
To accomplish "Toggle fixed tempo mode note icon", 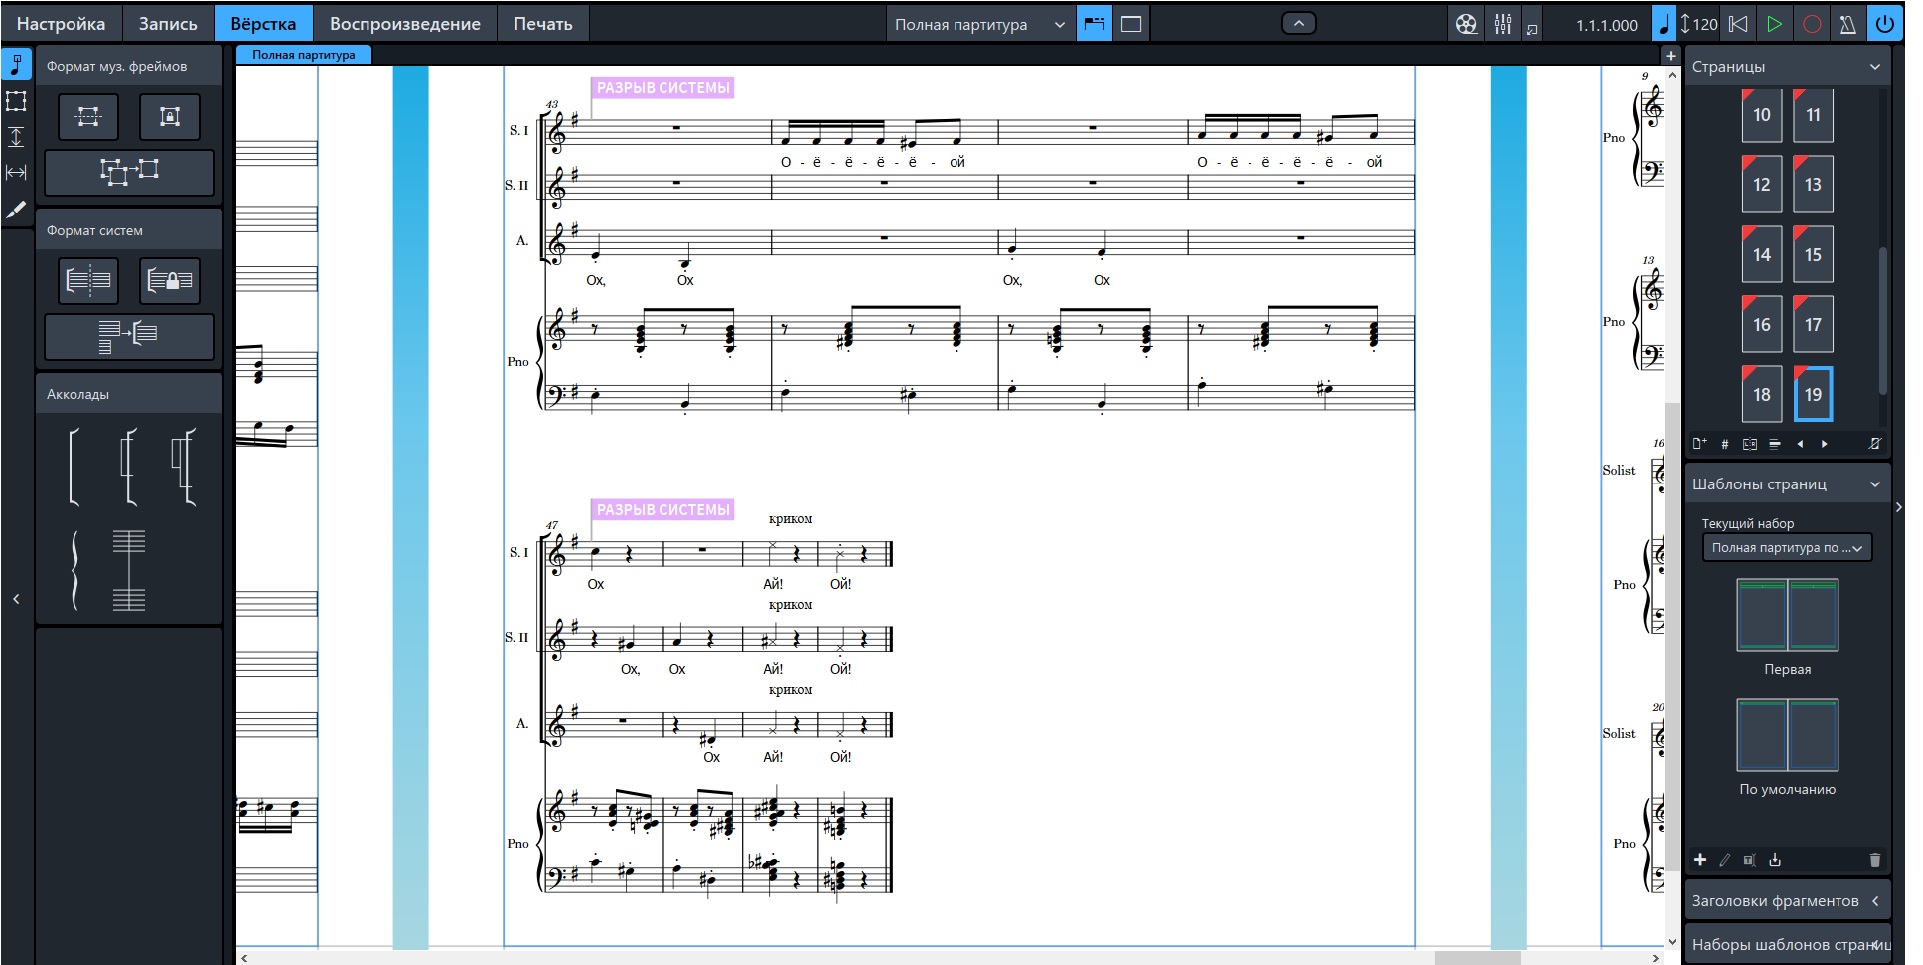I will coord(1664,24).
